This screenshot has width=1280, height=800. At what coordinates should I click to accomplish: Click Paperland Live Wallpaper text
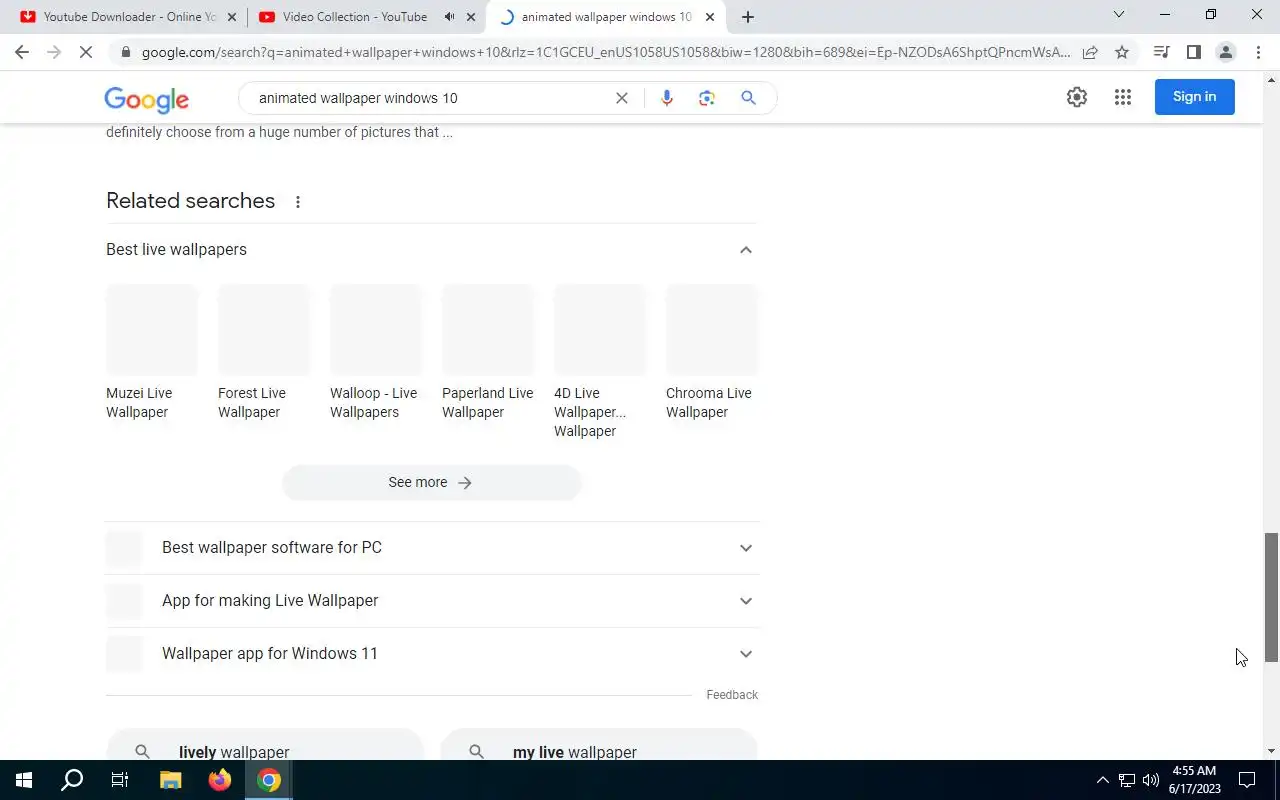point(488,403)
